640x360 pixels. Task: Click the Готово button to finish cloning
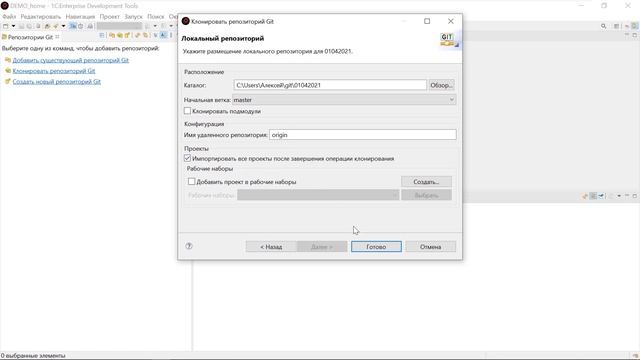(x=376, y=247)
